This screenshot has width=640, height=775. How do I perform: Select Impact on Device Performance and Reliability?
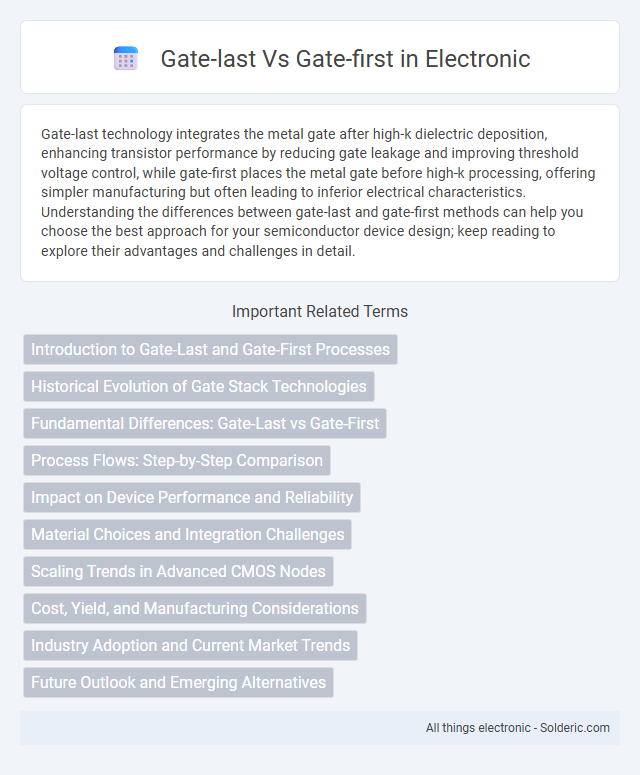[x=192, y=497]
